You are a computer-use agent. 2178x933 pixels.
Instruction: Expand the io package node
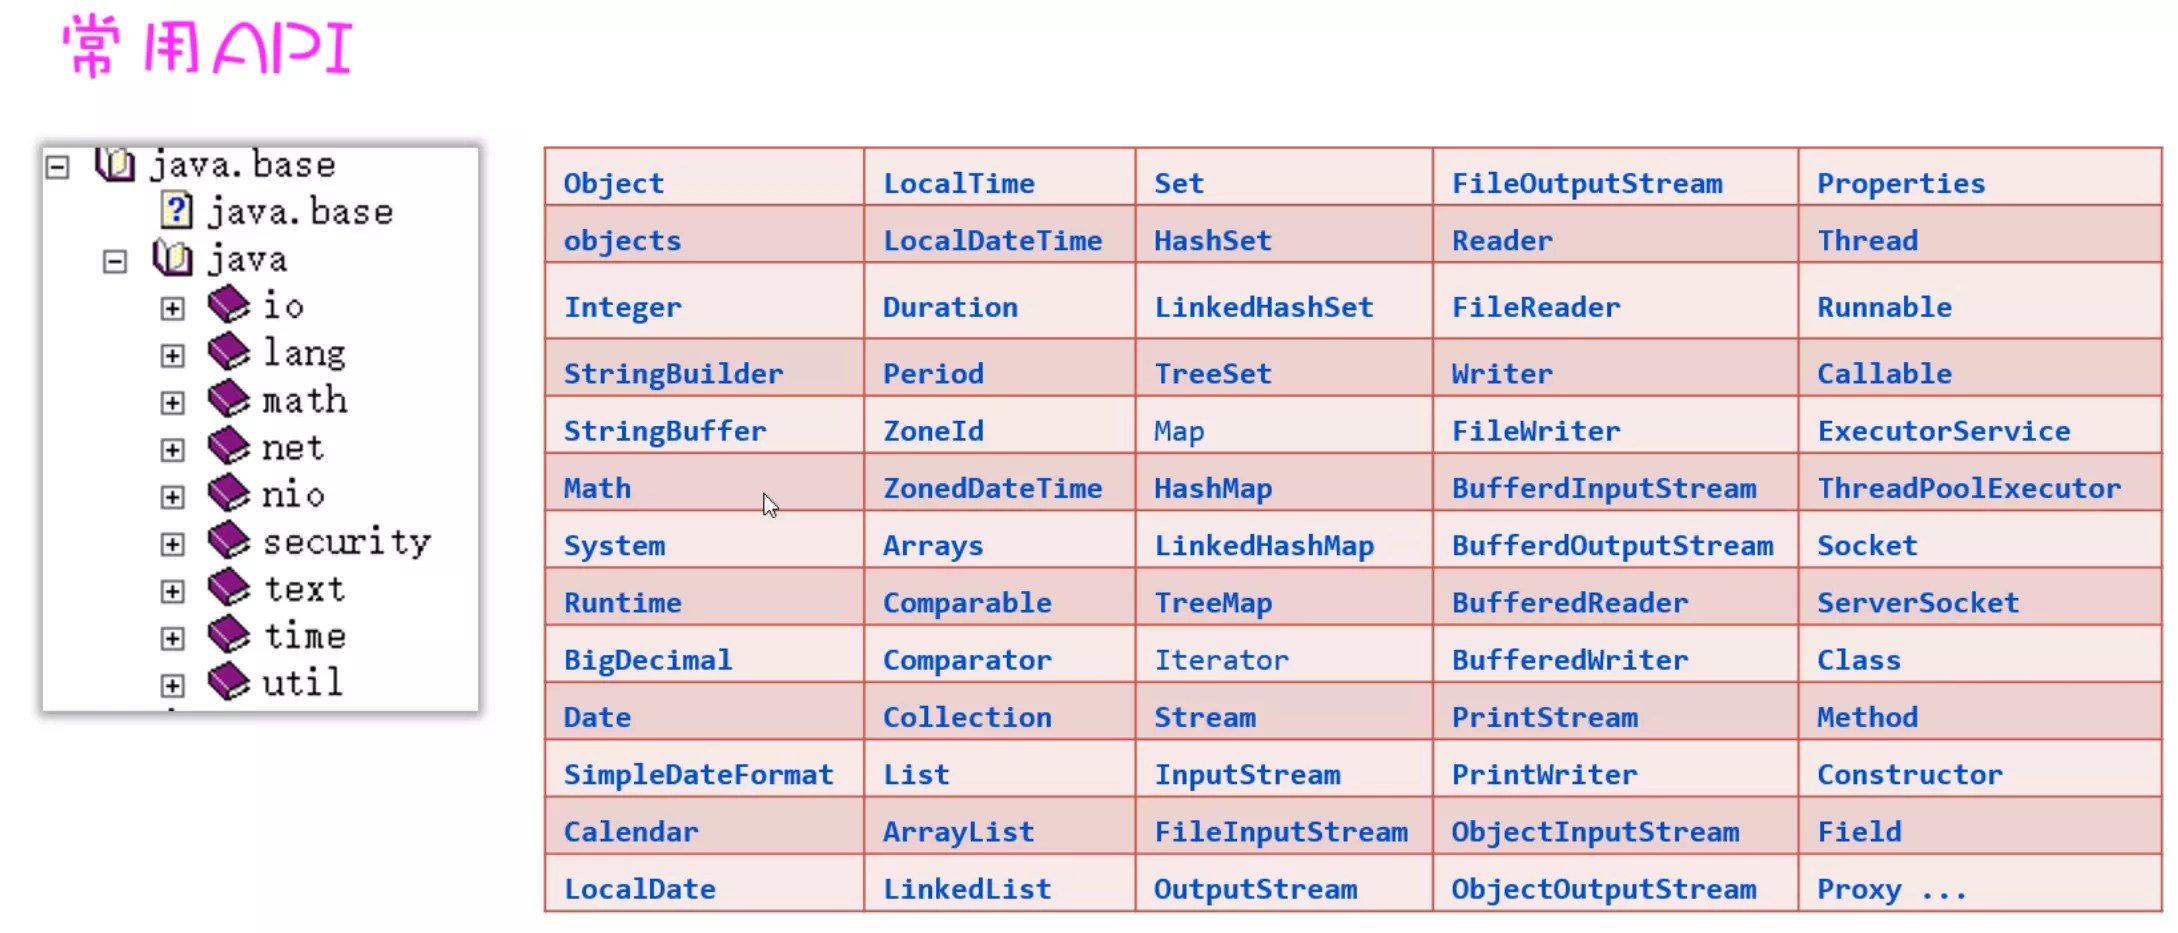coord(172,309)
